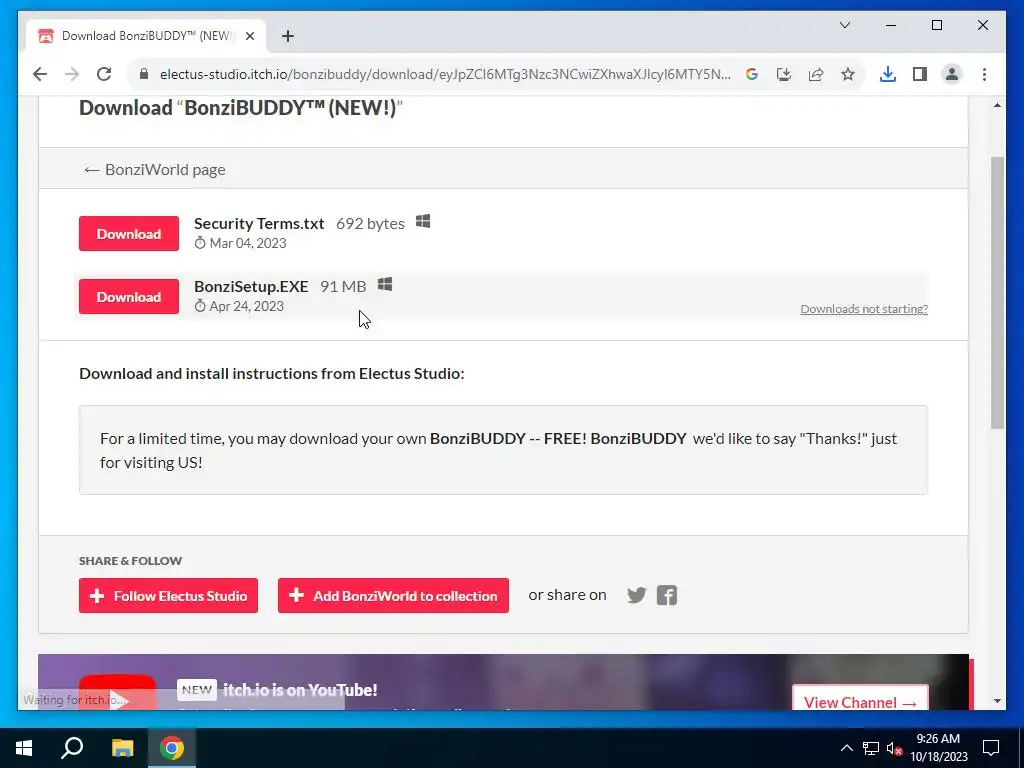The width and height of the screenshot is (1024, 768).
Task: Reload the page with refresh icon
Action: point(104,74)
